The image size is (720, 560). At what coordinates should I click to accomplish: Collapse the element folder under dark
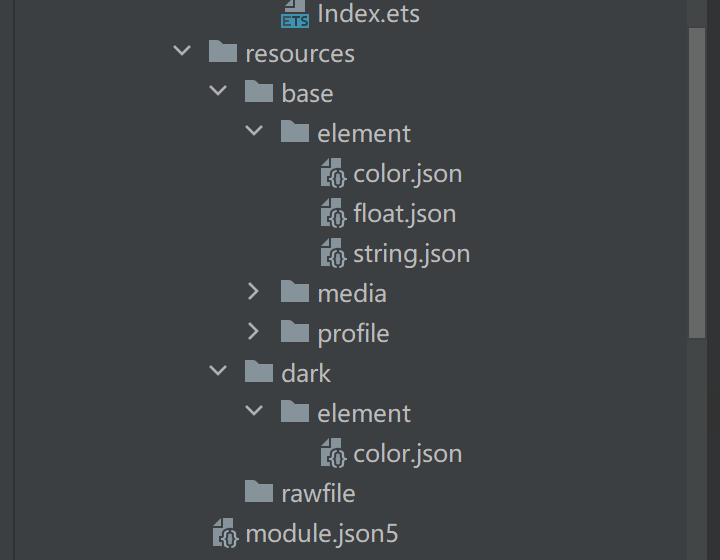[x=254, y=412]
